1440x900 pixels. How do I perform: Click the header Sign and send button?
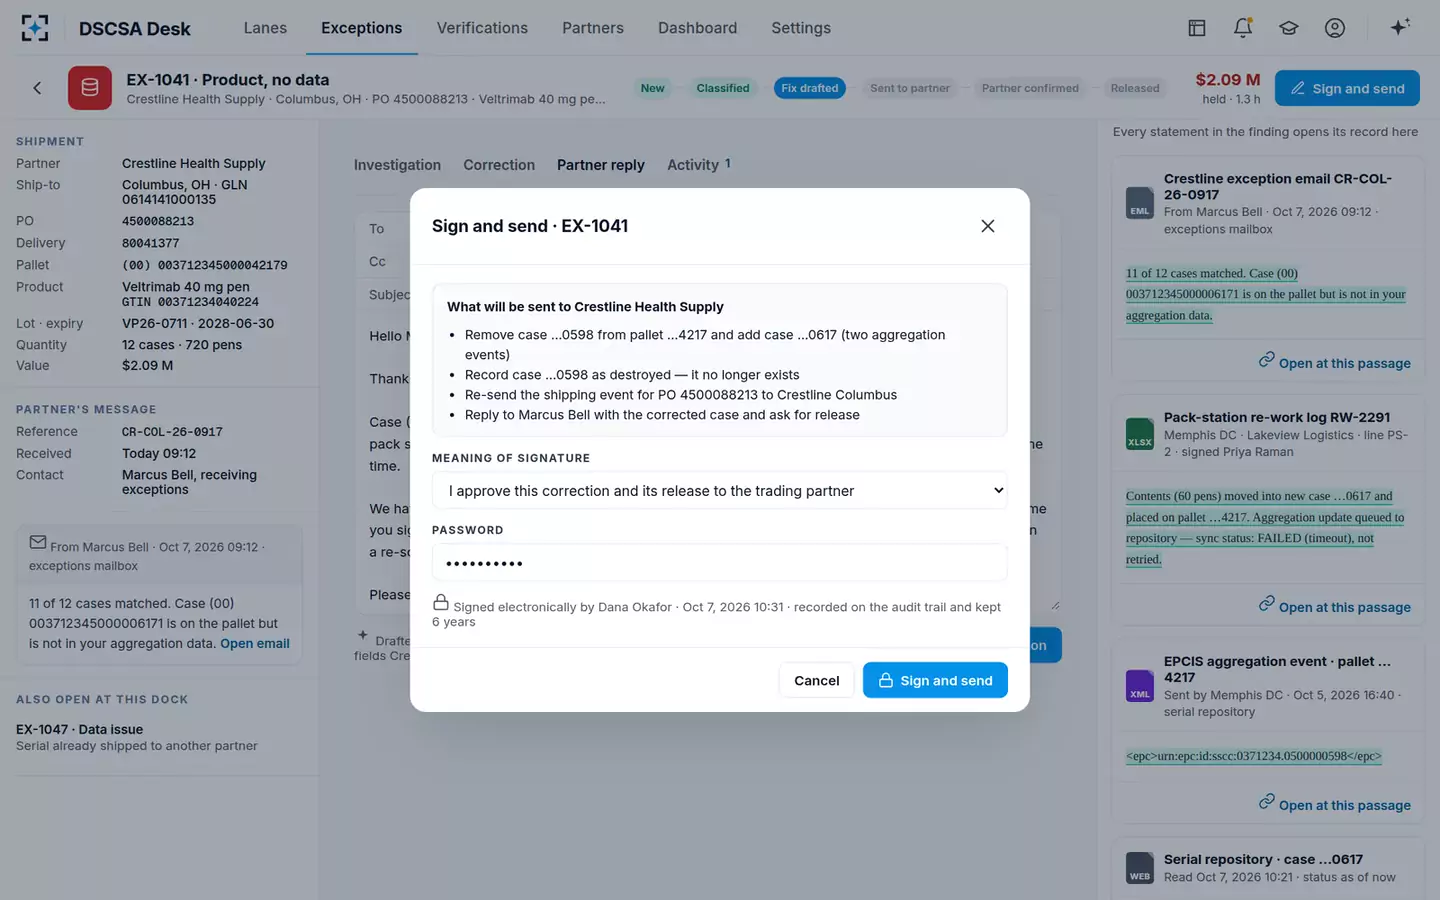click(1347, 88)
